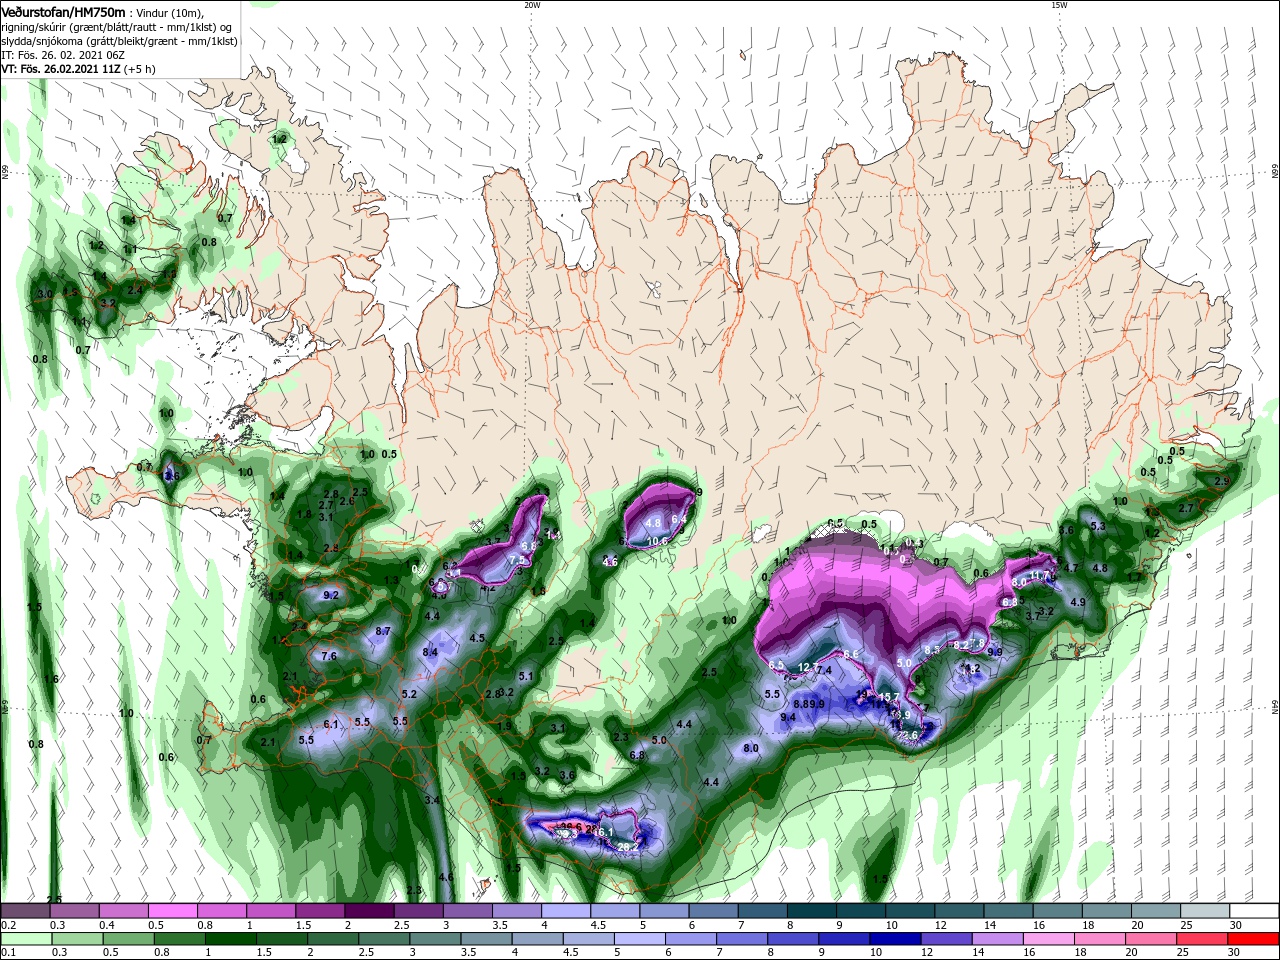Click the slydda/snjókoma description line
The width and height of the screenshot is (1280, 960).
click(118, 41)
